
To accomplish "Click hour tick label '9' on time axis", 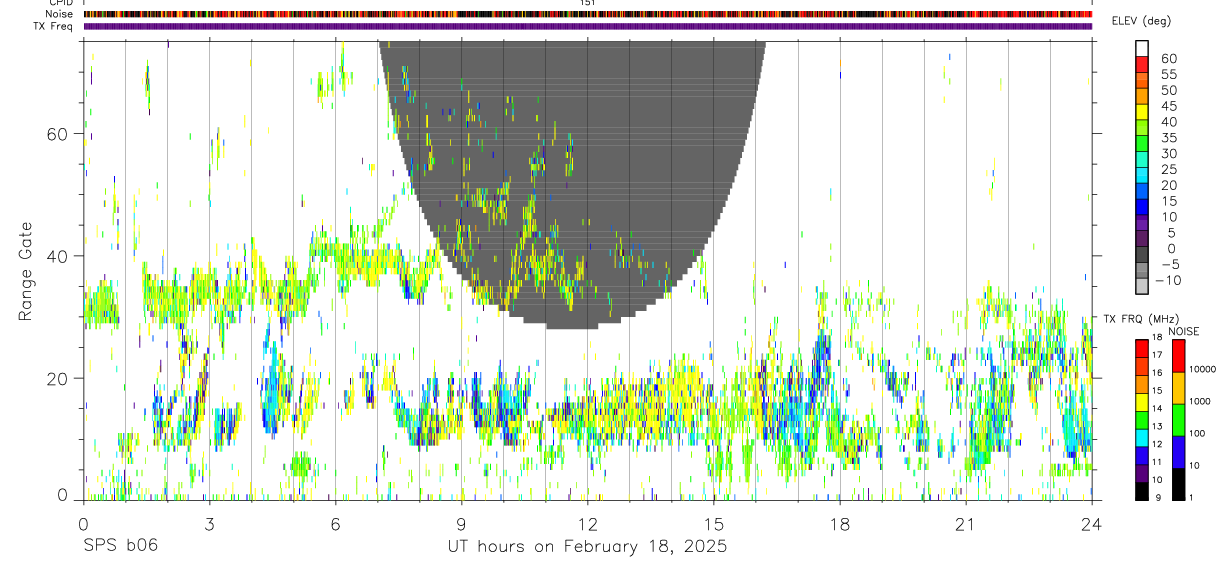I will 461,524.
